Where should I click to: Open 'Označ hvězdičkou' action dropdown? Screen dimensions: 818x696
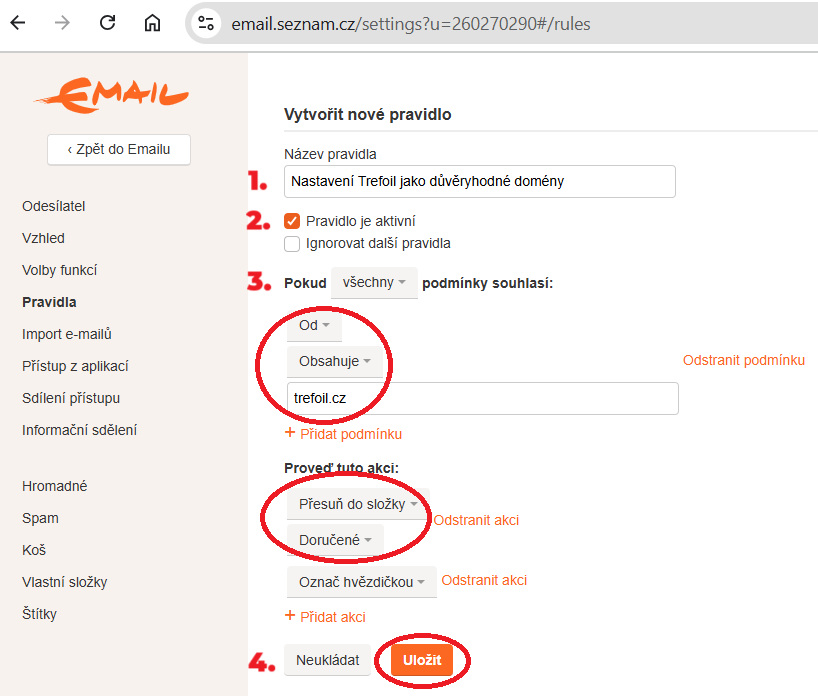click(362, 582)
